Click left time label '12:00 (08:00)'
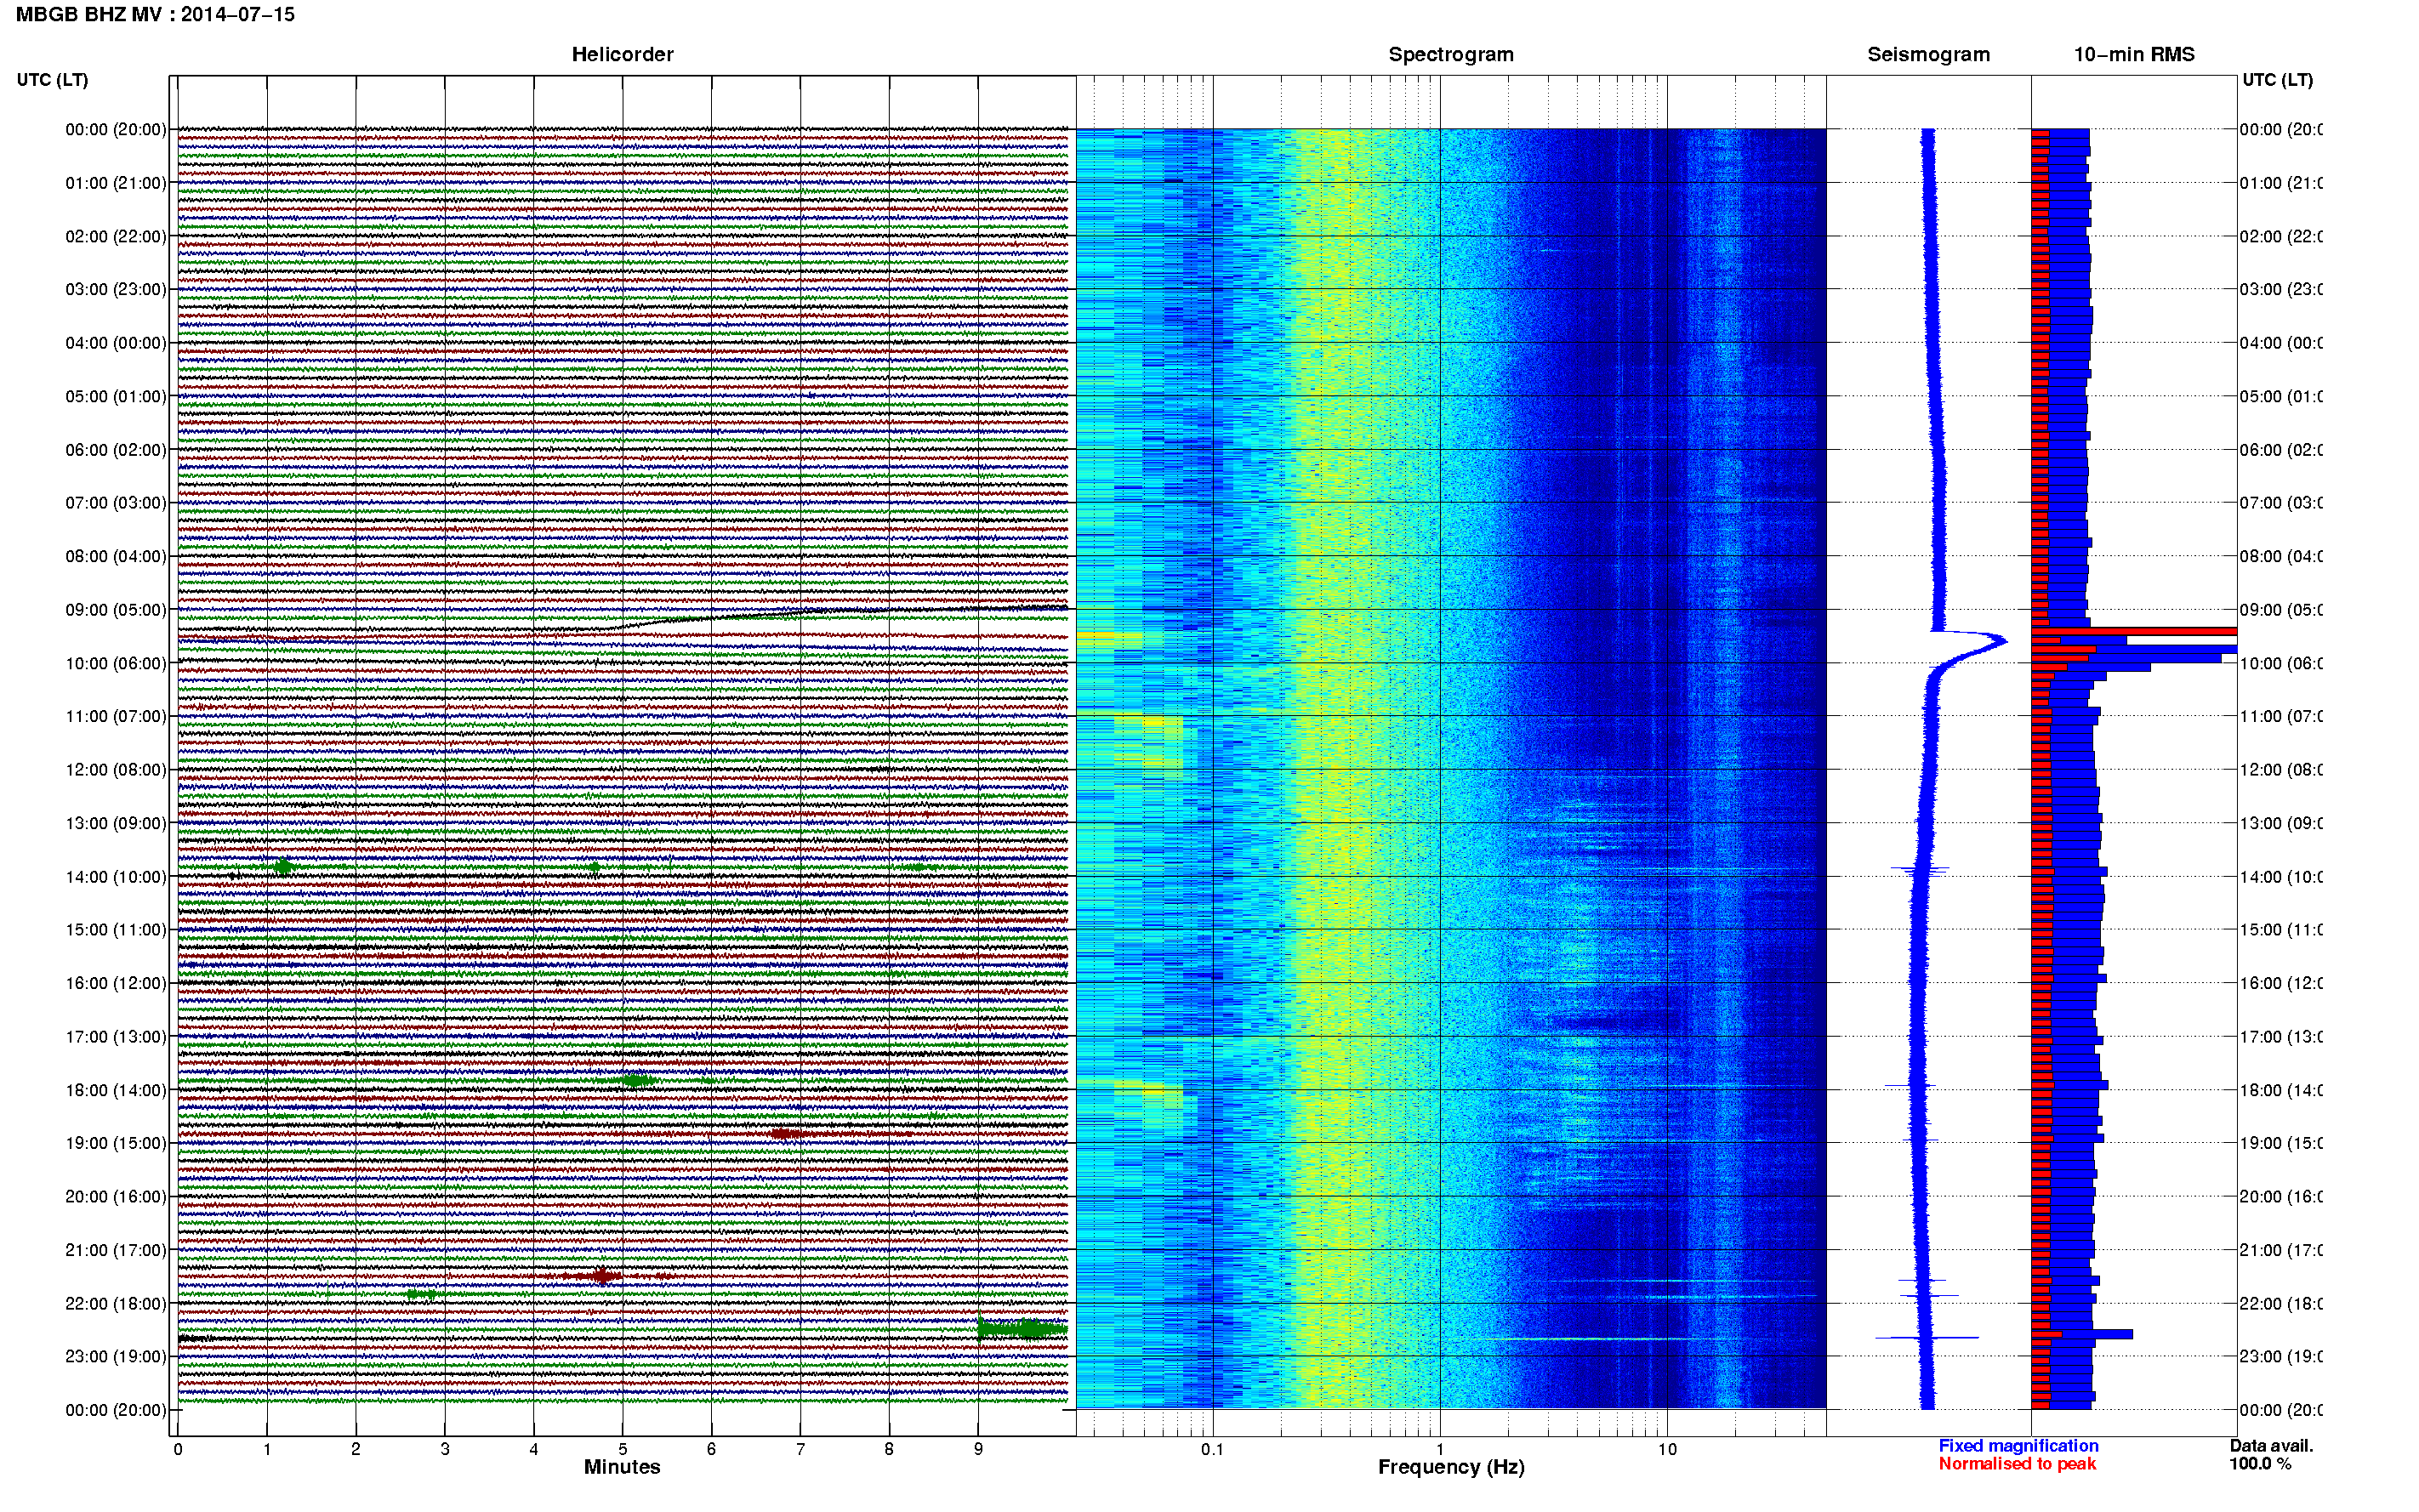Image resolution: width=2419 pixels, height=1512 pixels. (x=116, y=770)
